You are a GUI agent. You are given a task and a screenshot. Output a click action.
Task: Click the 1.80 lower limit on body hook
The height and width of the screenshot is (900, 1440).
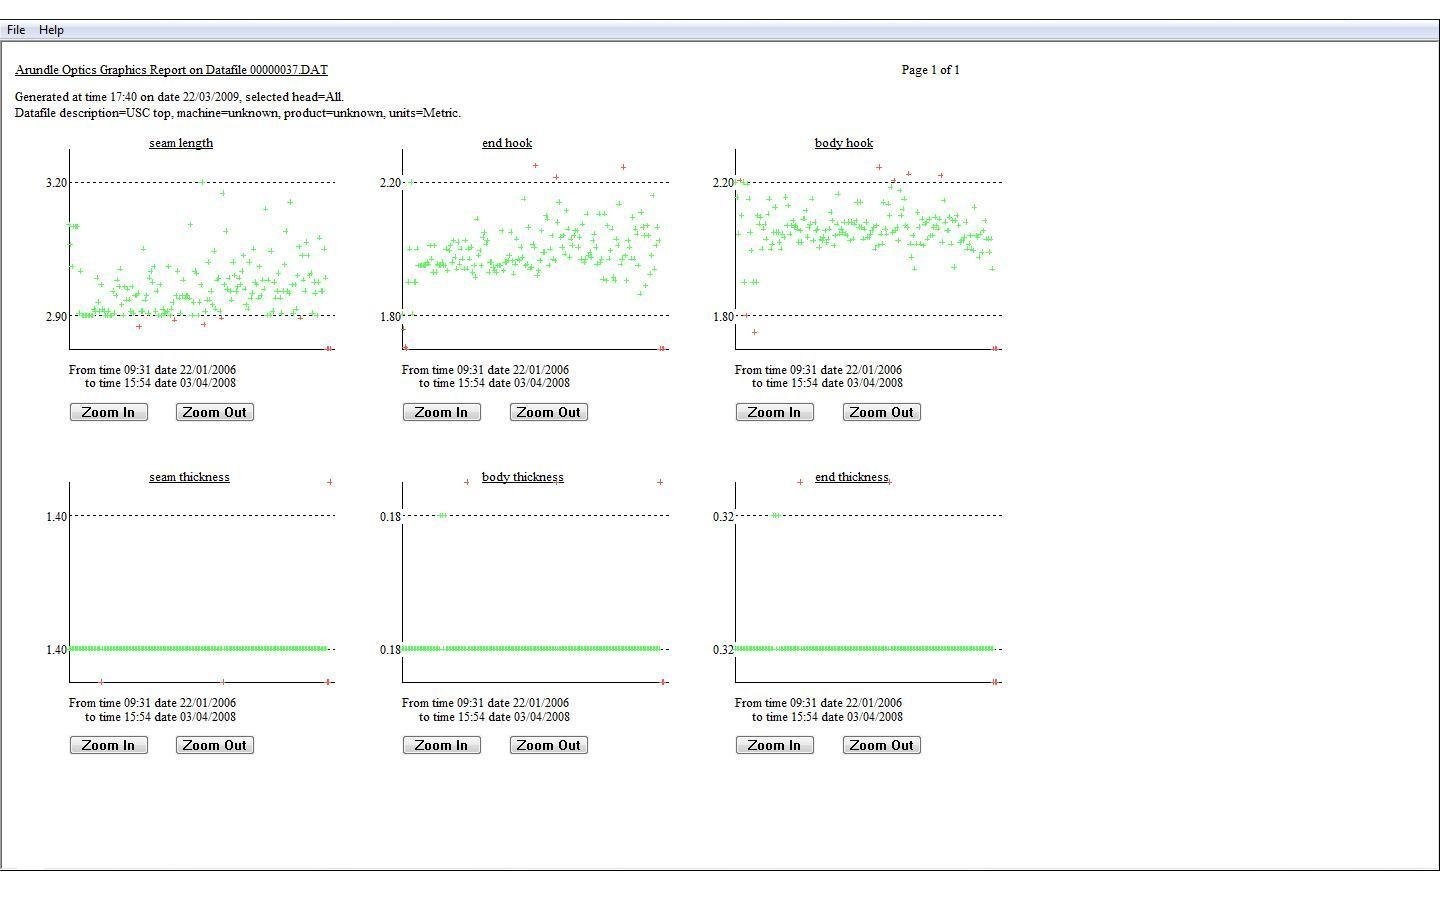point(723,317)
